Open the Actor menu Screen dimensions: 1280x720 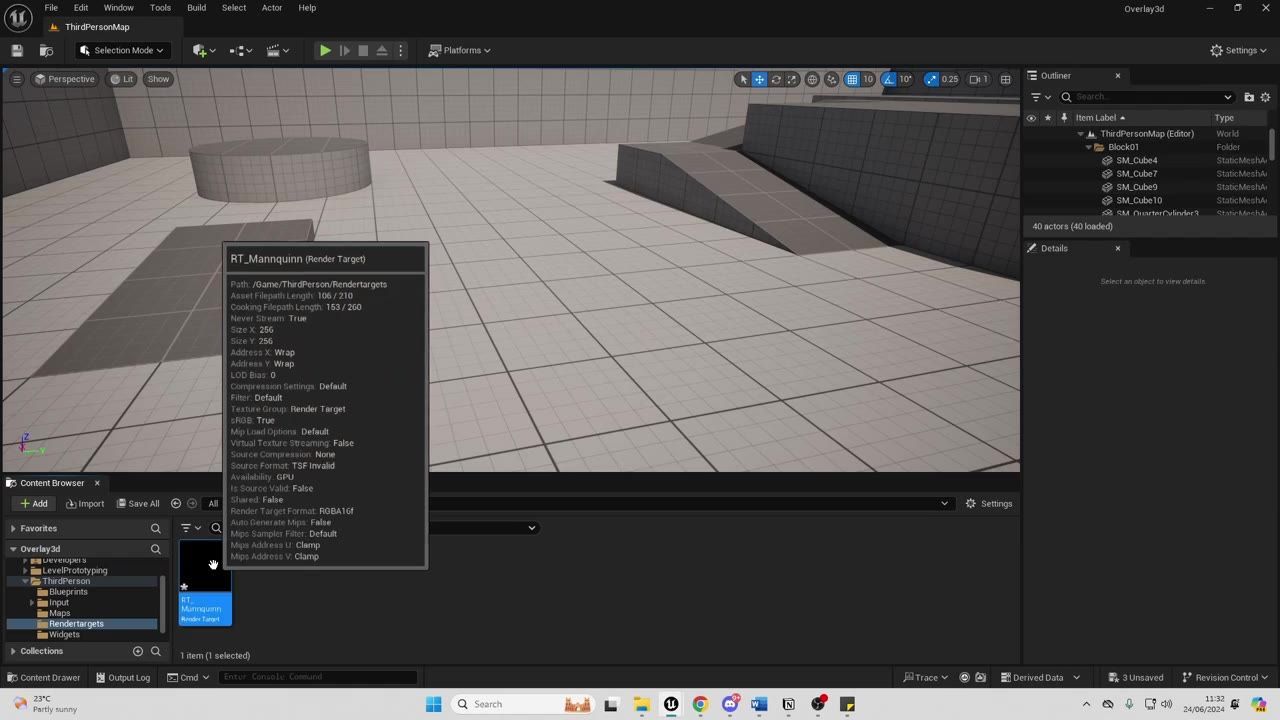click(x=272, y=8)
